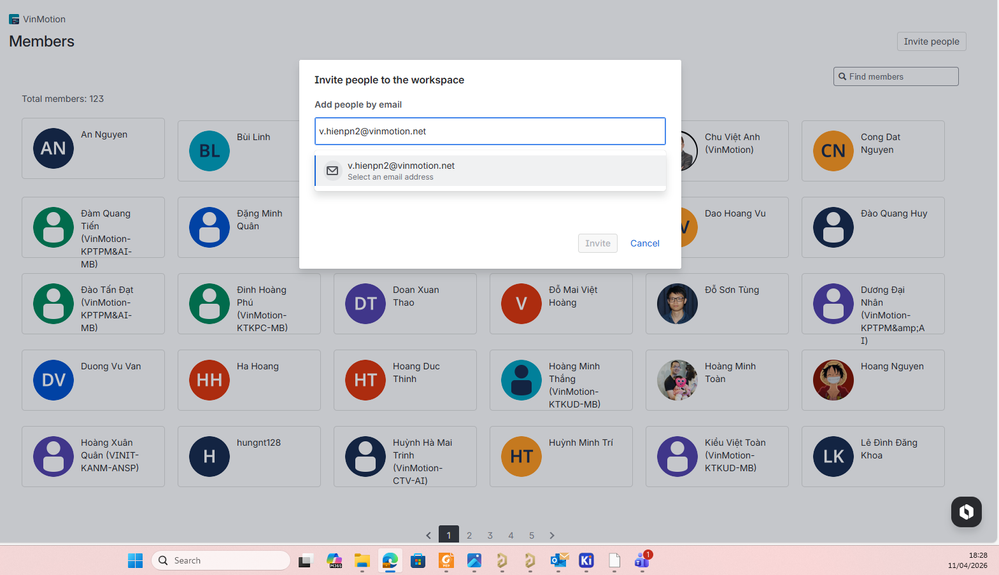Screen dimensions: 999x575
Task: Go to page 2 of members
Action: click(x=469, y=536)
